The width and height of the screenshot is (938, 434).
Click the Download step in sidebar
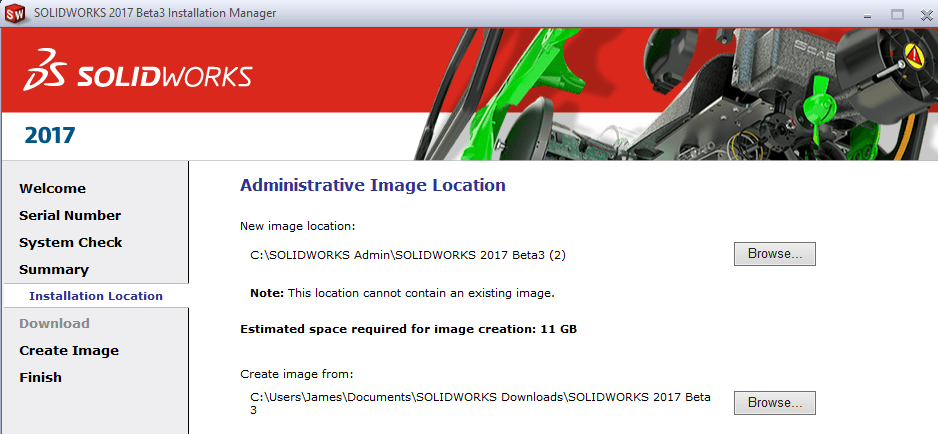(x=54, y=323)
